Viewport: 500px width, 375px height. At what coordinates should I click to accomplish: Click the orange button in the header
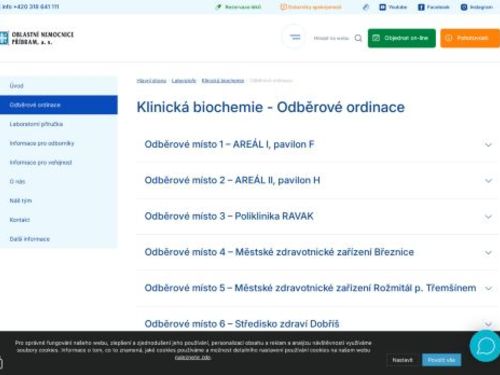pos(470,38)
